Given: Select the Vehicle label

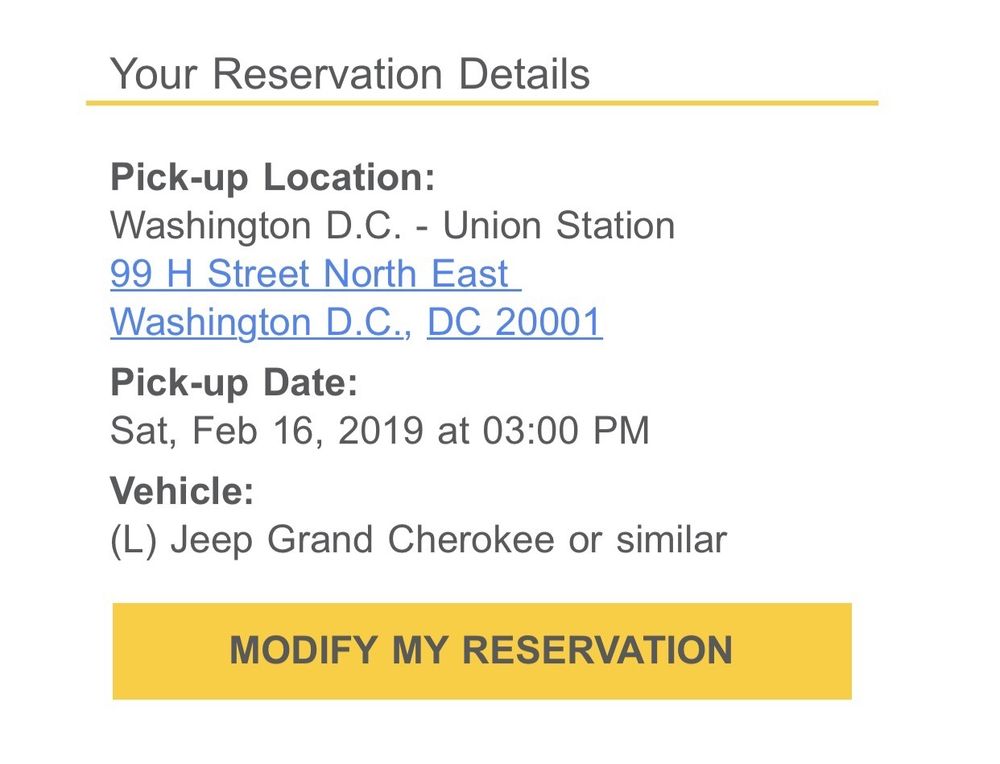Looking at the screenshot, I should (x=182, y=491).
